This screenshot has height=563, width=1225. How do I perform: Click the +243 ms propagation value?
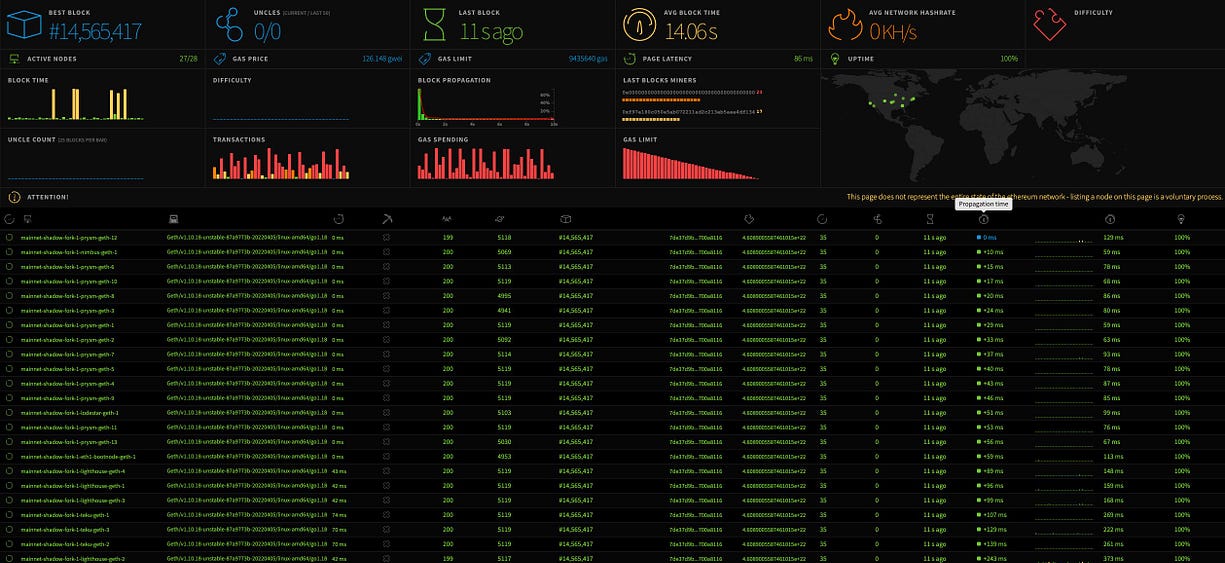point(992,559)
